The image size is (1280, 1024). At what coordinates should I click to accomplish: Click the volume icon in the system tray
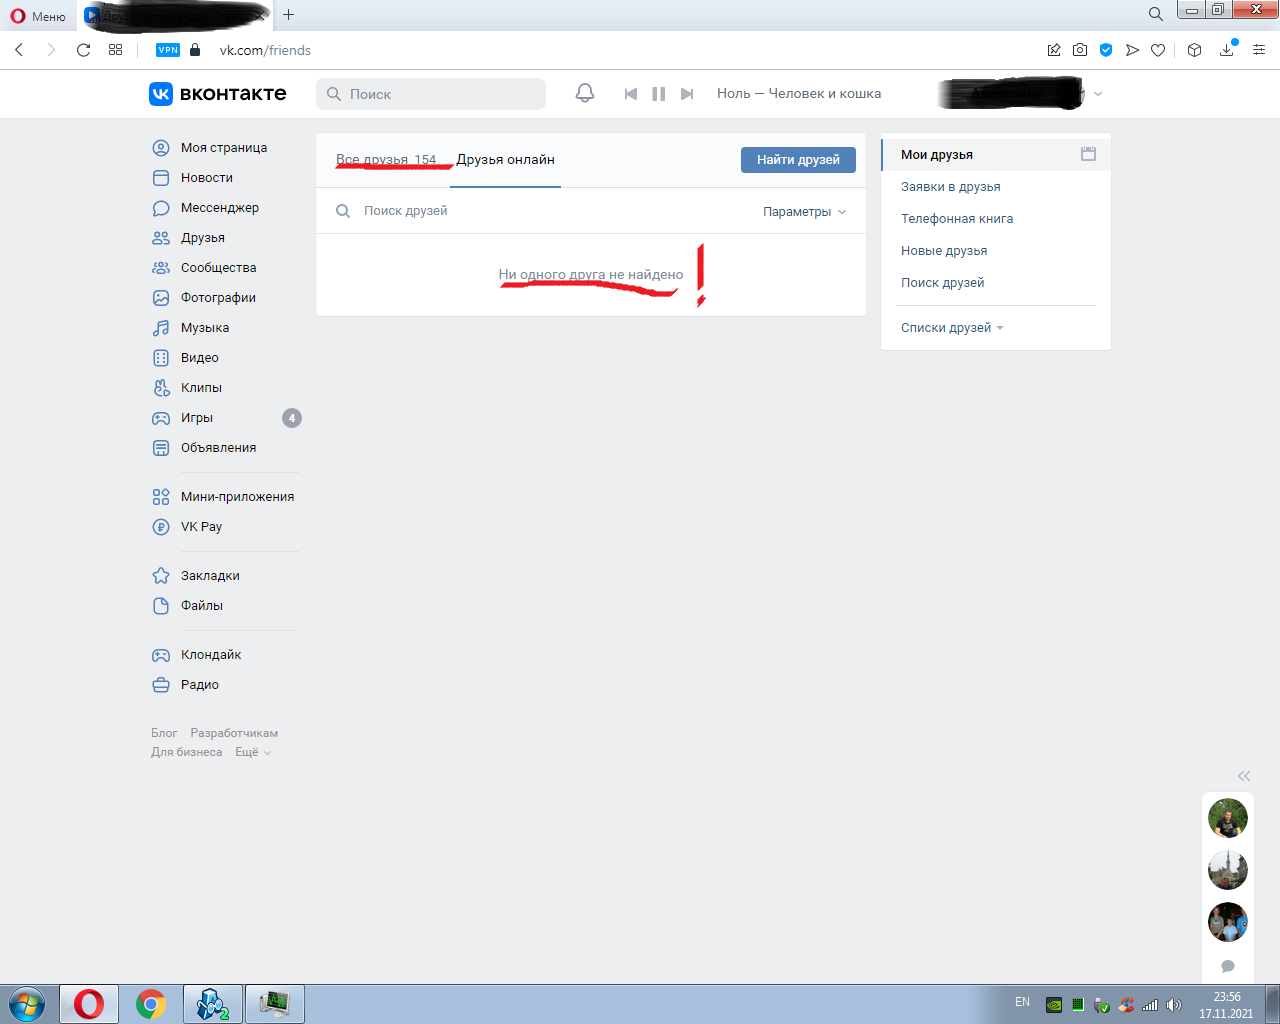coord(1174,1005)
